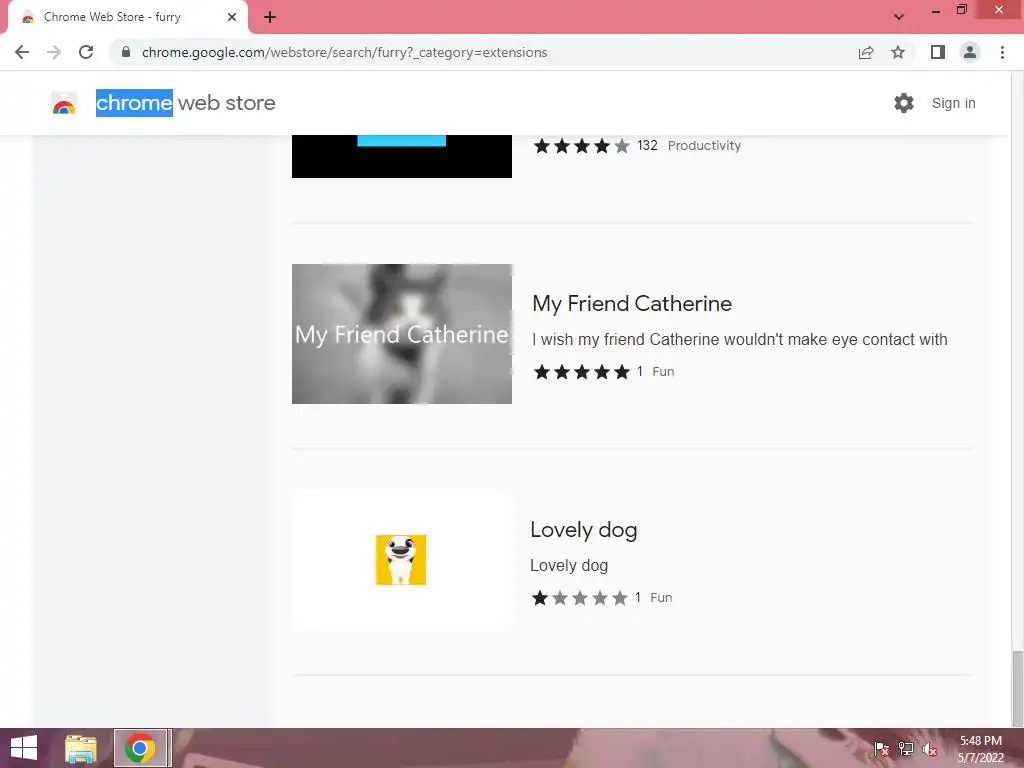Close the Chrome Web Store tab
The height and width of the screenshot is (768, 1024).
point(232,17)
